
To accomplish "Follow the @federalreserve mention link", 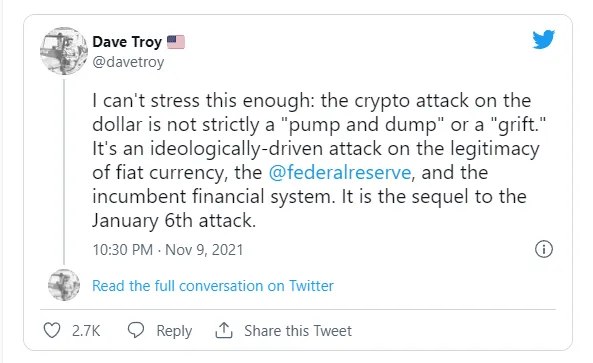I will pos(340,173).
